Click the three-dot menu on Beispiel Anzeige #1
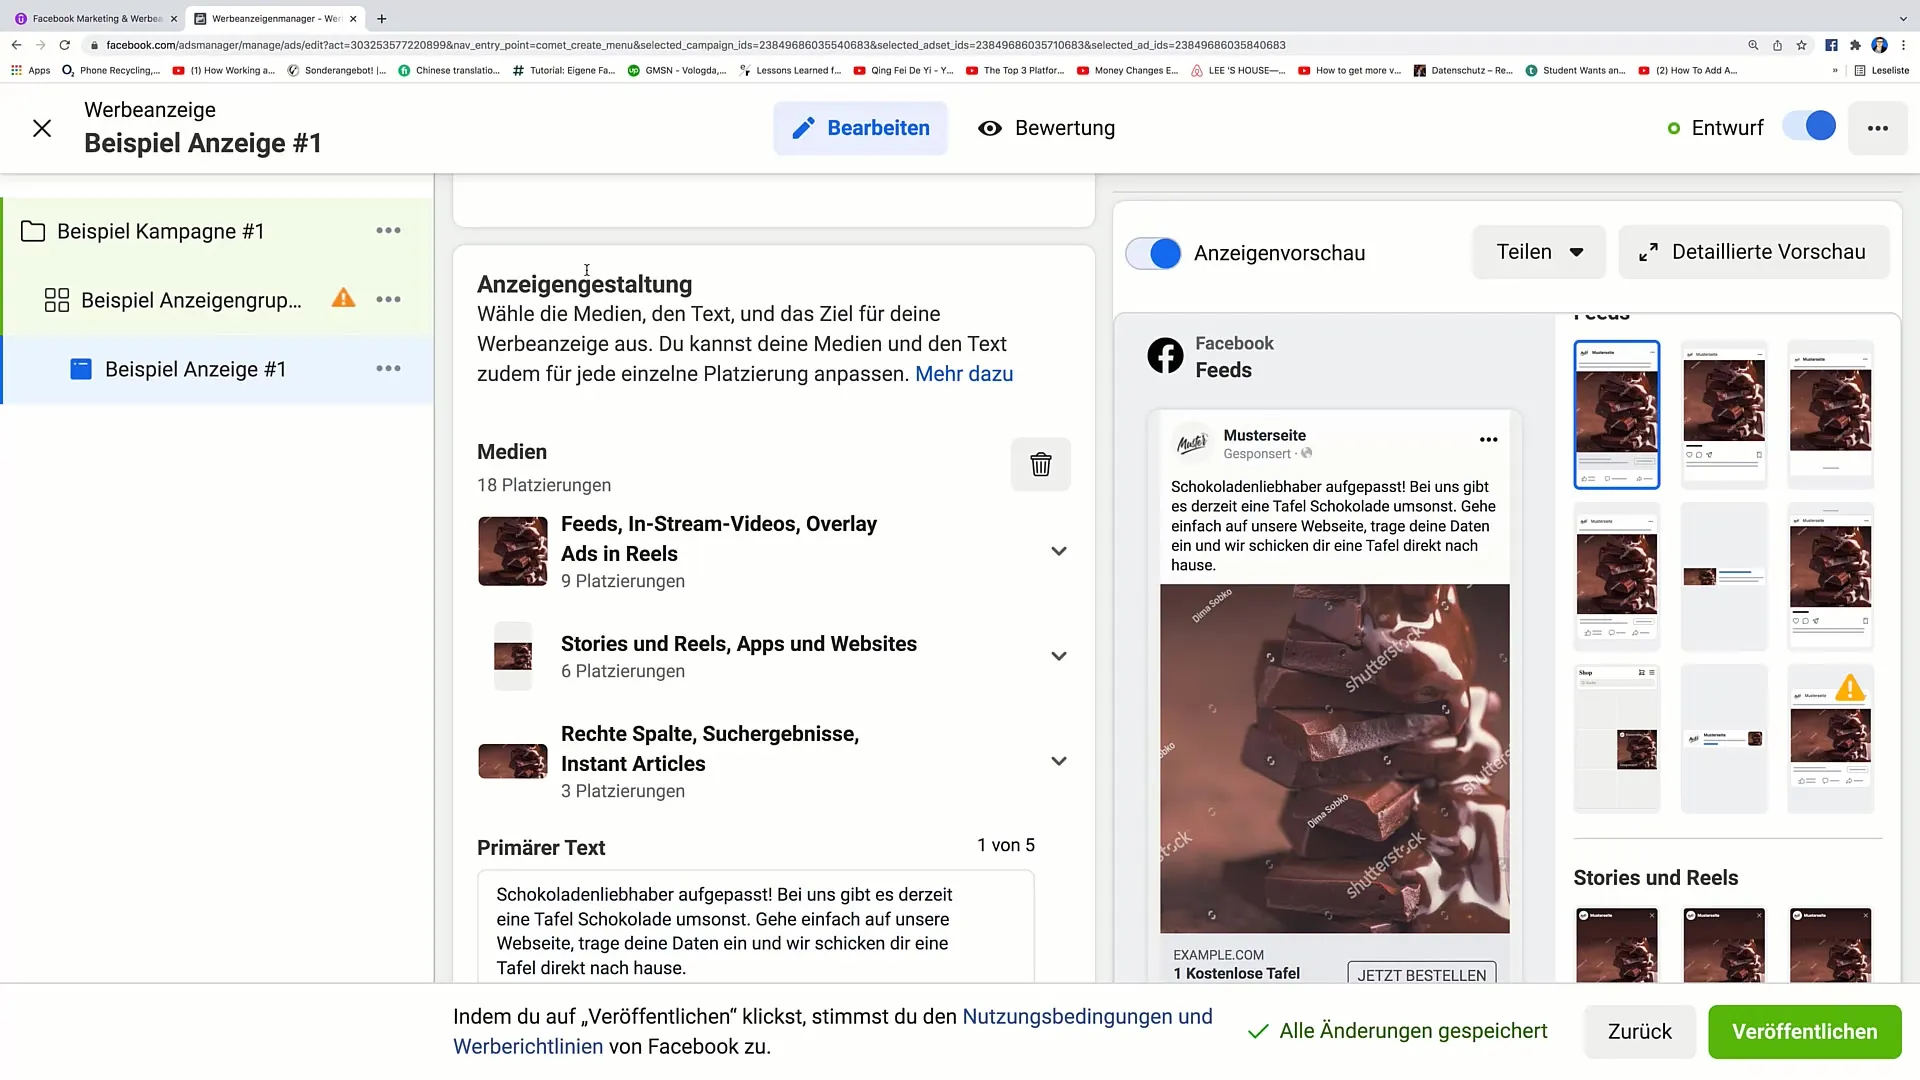Screen dimensions: 1920x1080 [388, 369]
